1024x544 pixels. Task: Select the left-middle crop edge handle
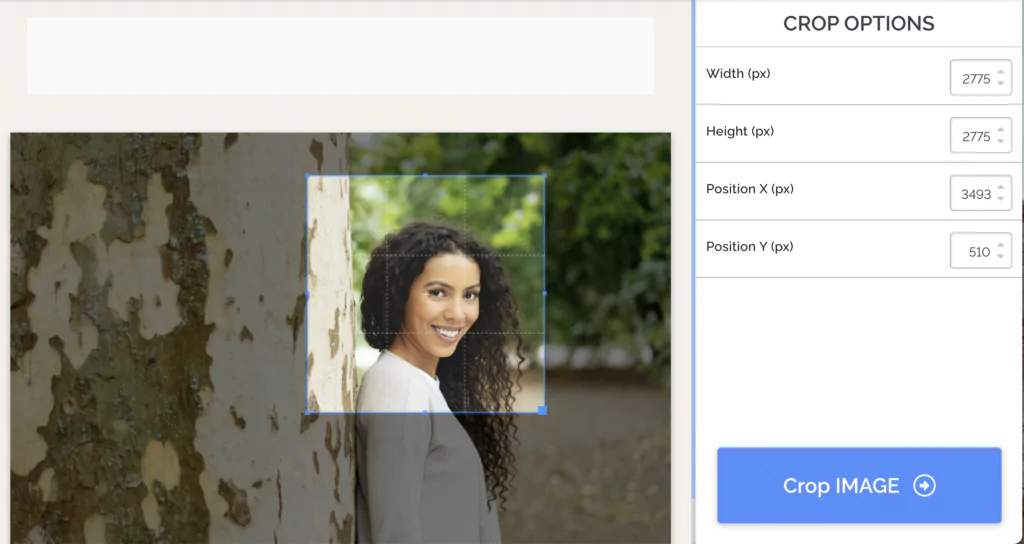(308, 294)
